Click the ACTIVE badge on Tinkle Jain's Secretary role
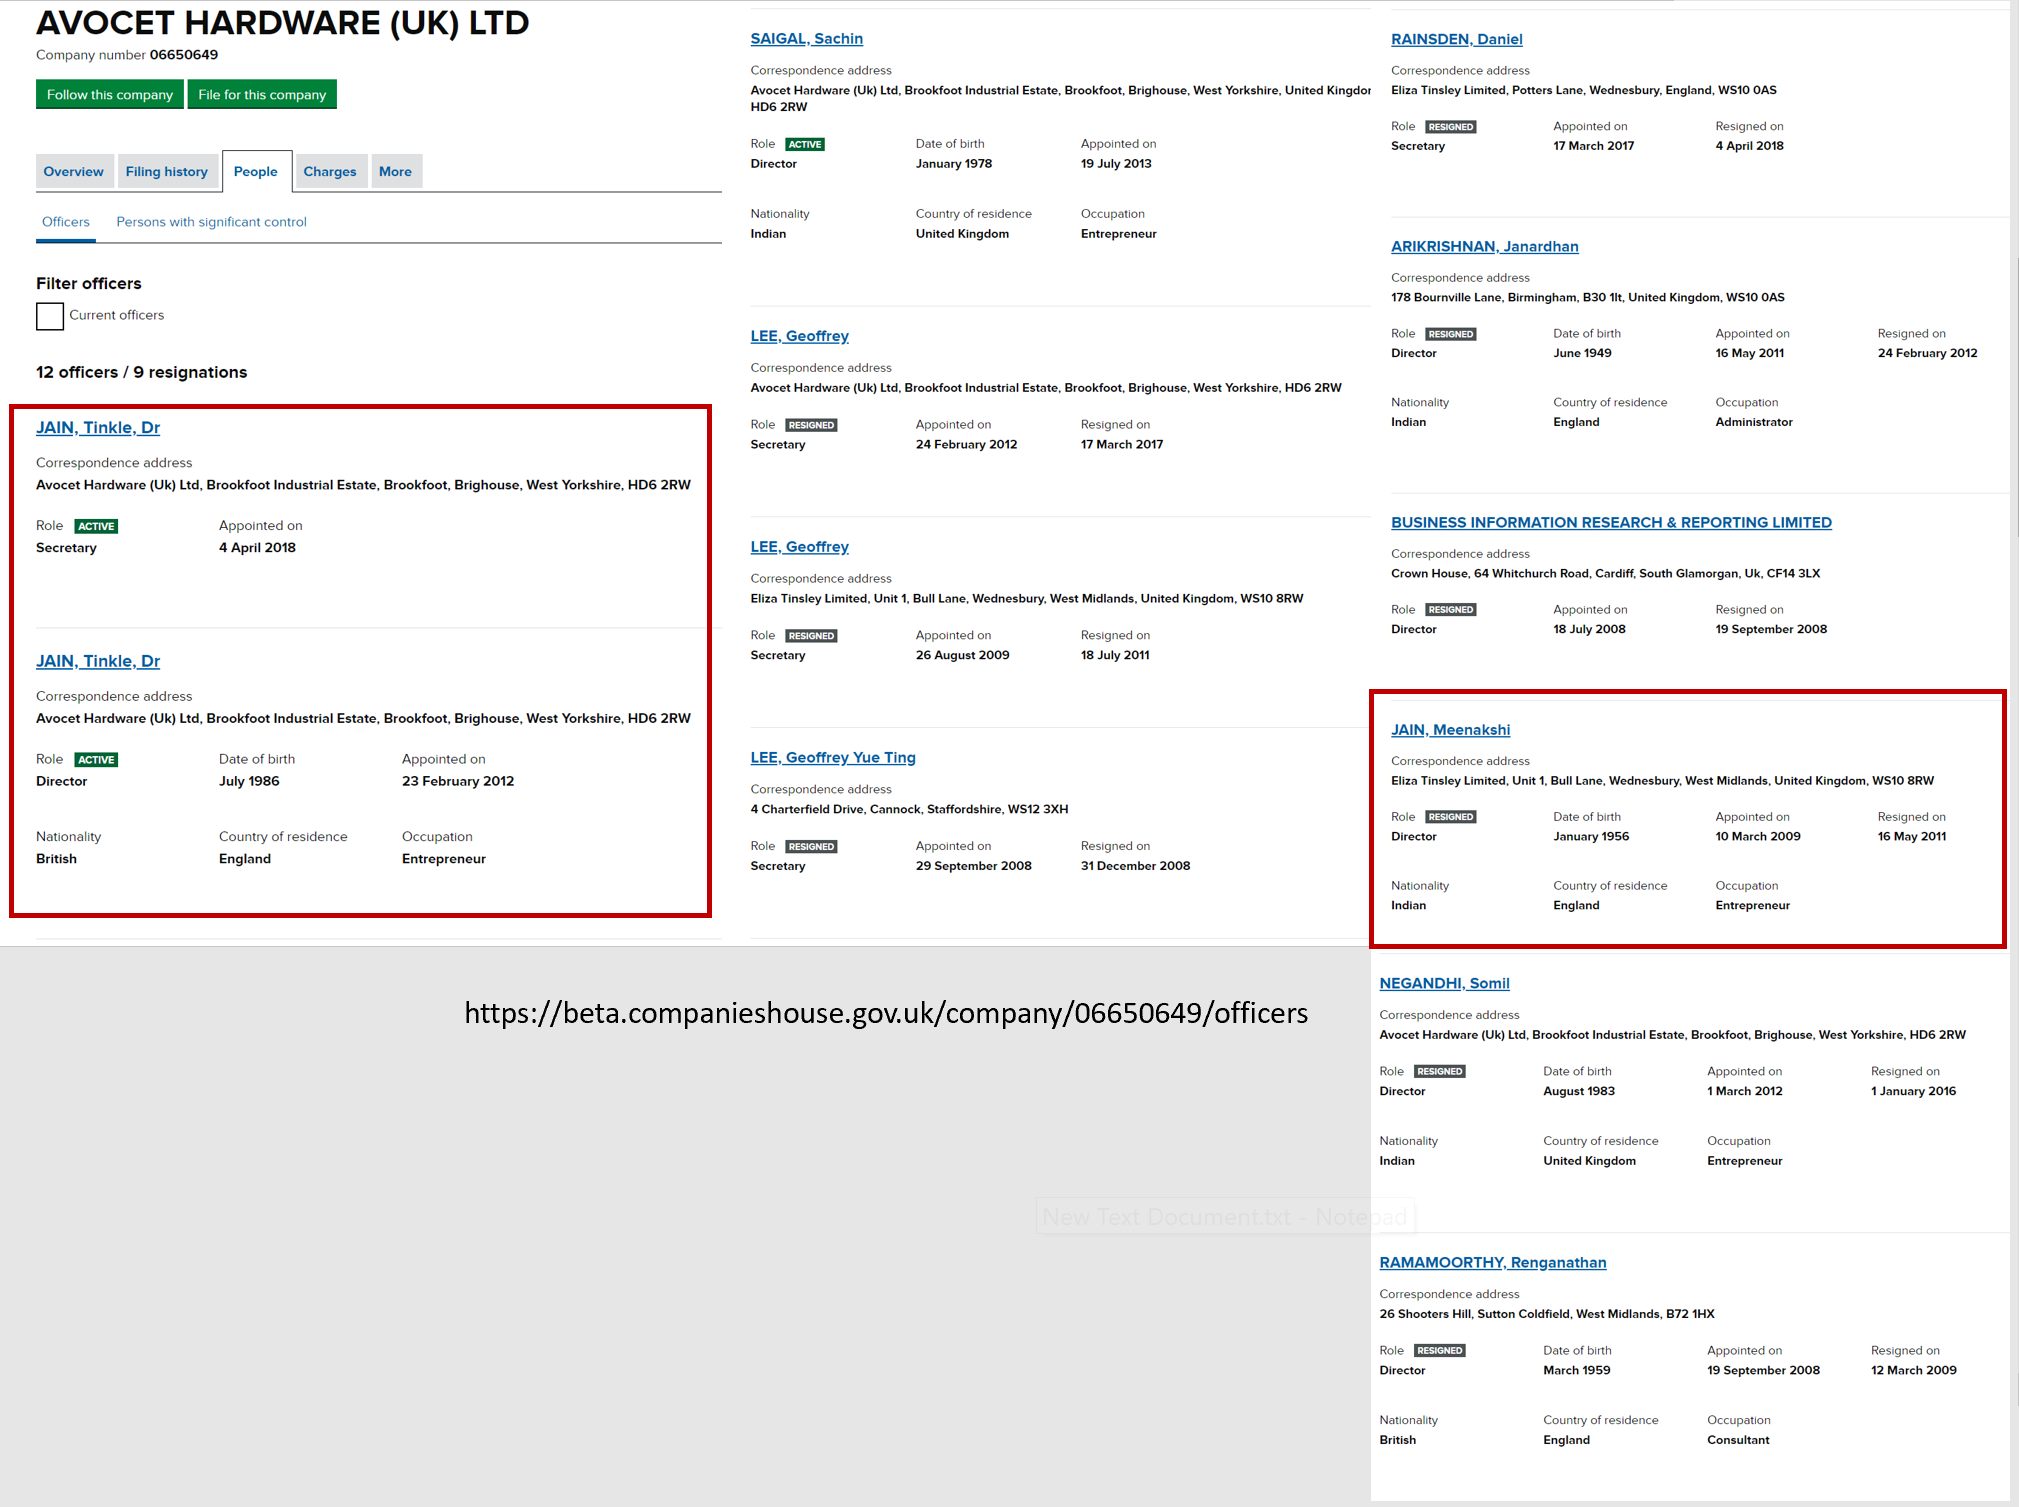 point(96,526)
